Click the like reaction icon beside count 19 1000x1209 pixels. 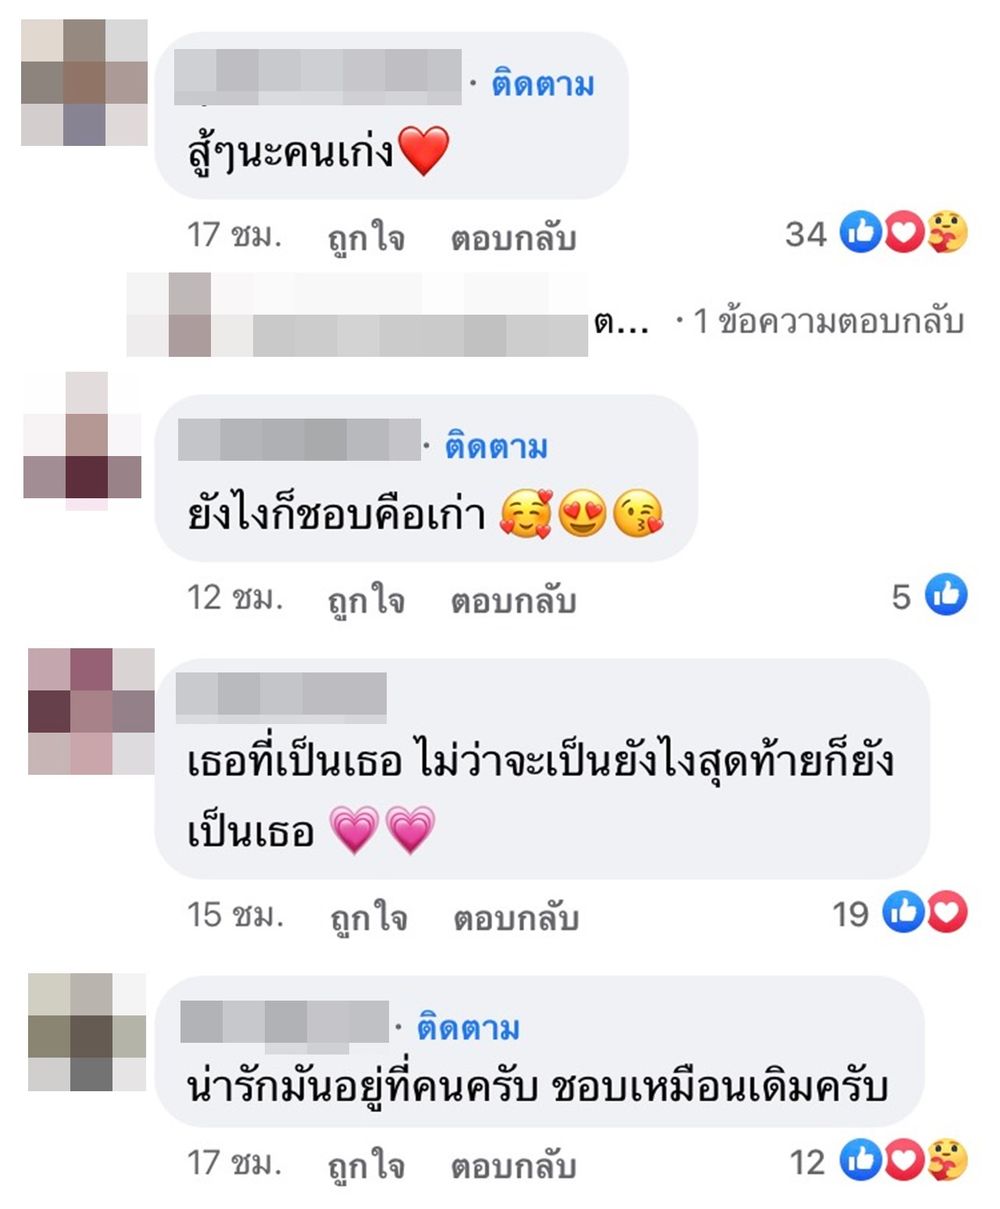(x=902, y=912)
